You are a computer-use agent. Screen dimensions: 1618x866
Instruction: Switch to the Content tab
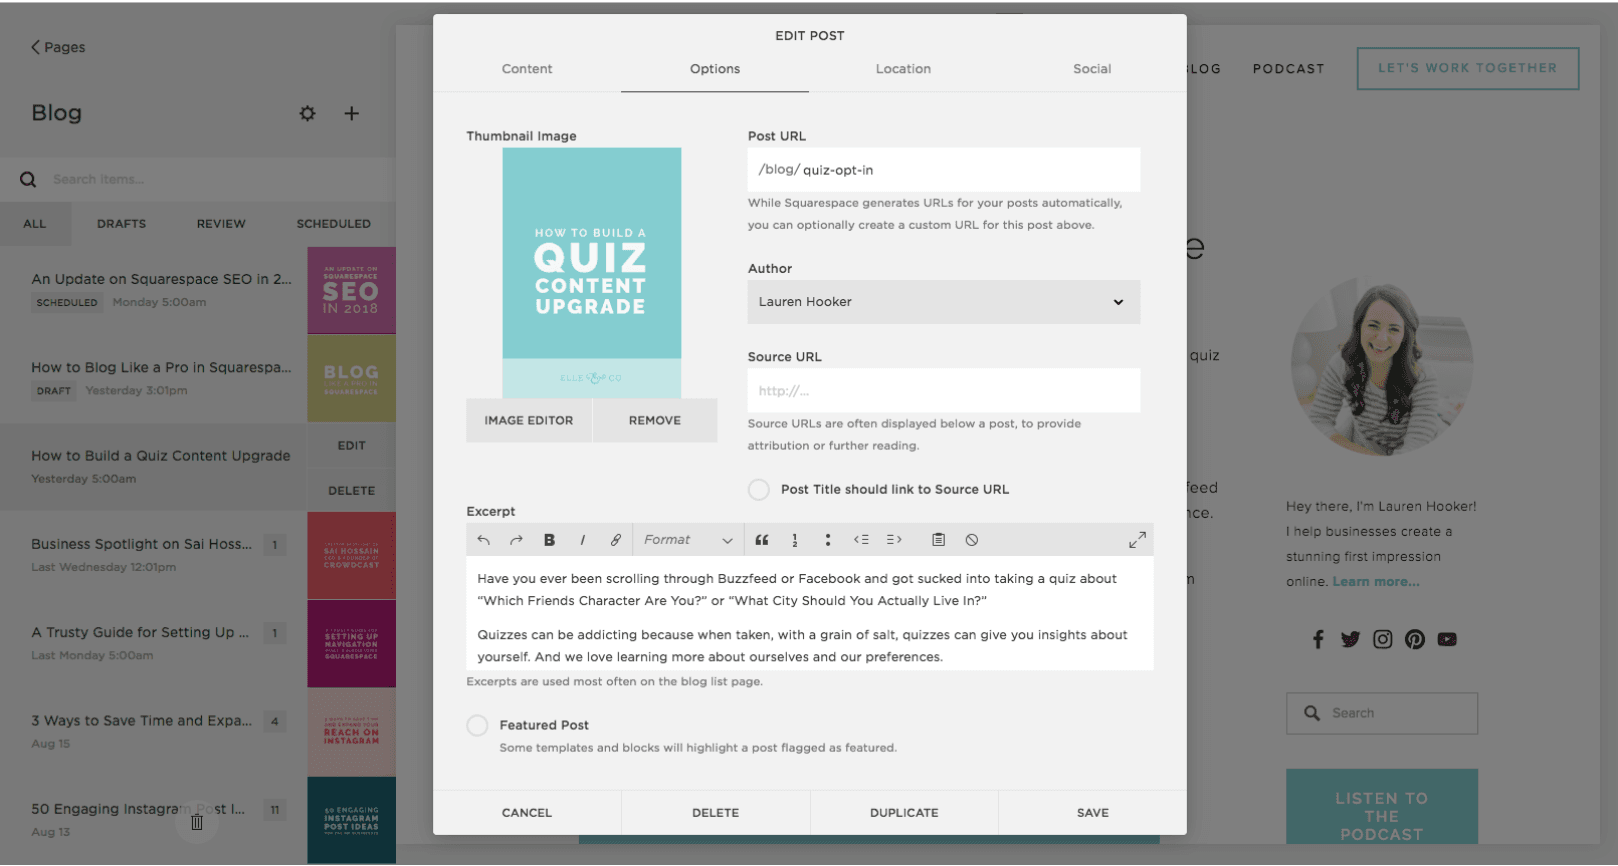click(527, 69)
